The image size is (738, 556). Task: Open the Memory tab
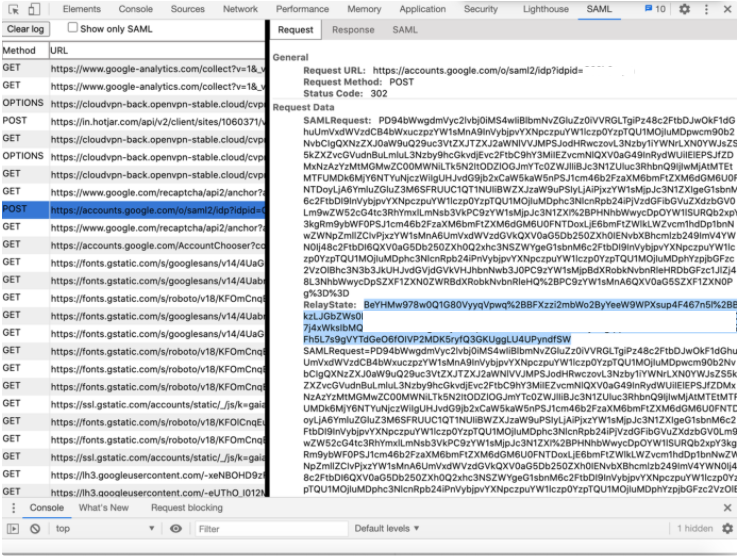pos(364,9)
